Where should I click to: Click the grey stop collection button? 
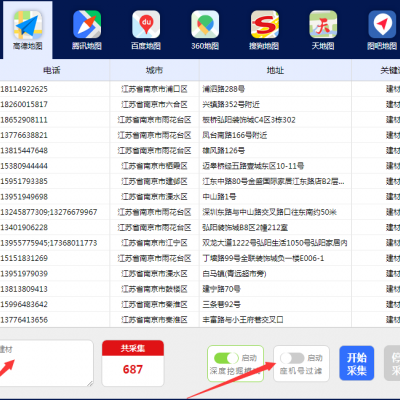coord(392,363)
